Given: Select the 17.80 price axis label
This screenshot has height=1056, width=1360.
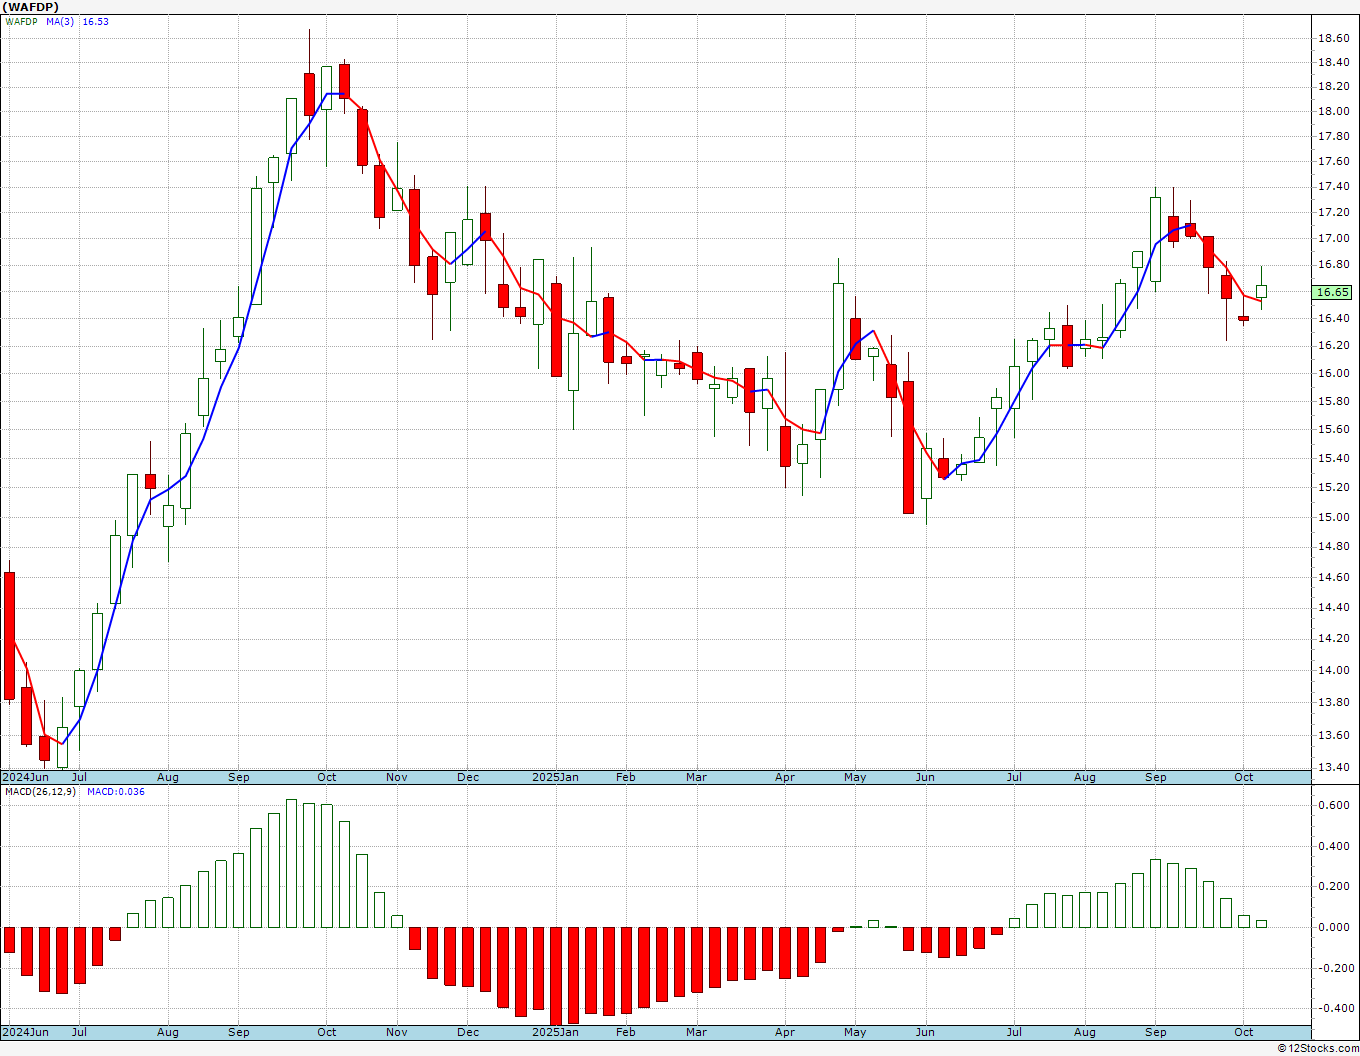Looking at the screenshot, I should (1332, 136).
